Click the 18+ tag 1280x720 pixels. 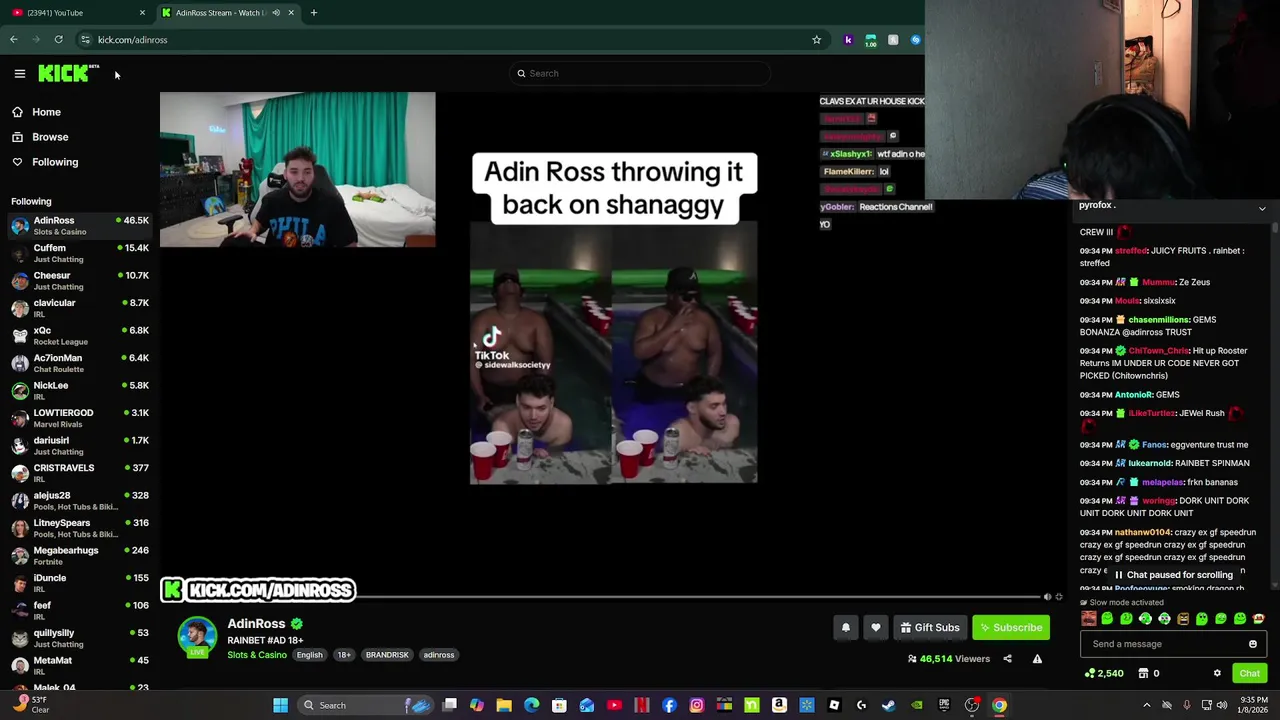343,655
